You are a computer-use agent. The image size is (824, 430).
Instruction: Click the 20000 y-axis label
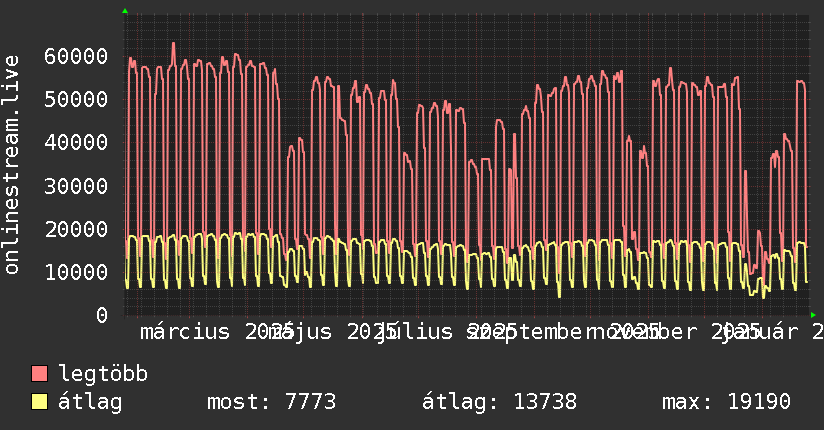76,229
